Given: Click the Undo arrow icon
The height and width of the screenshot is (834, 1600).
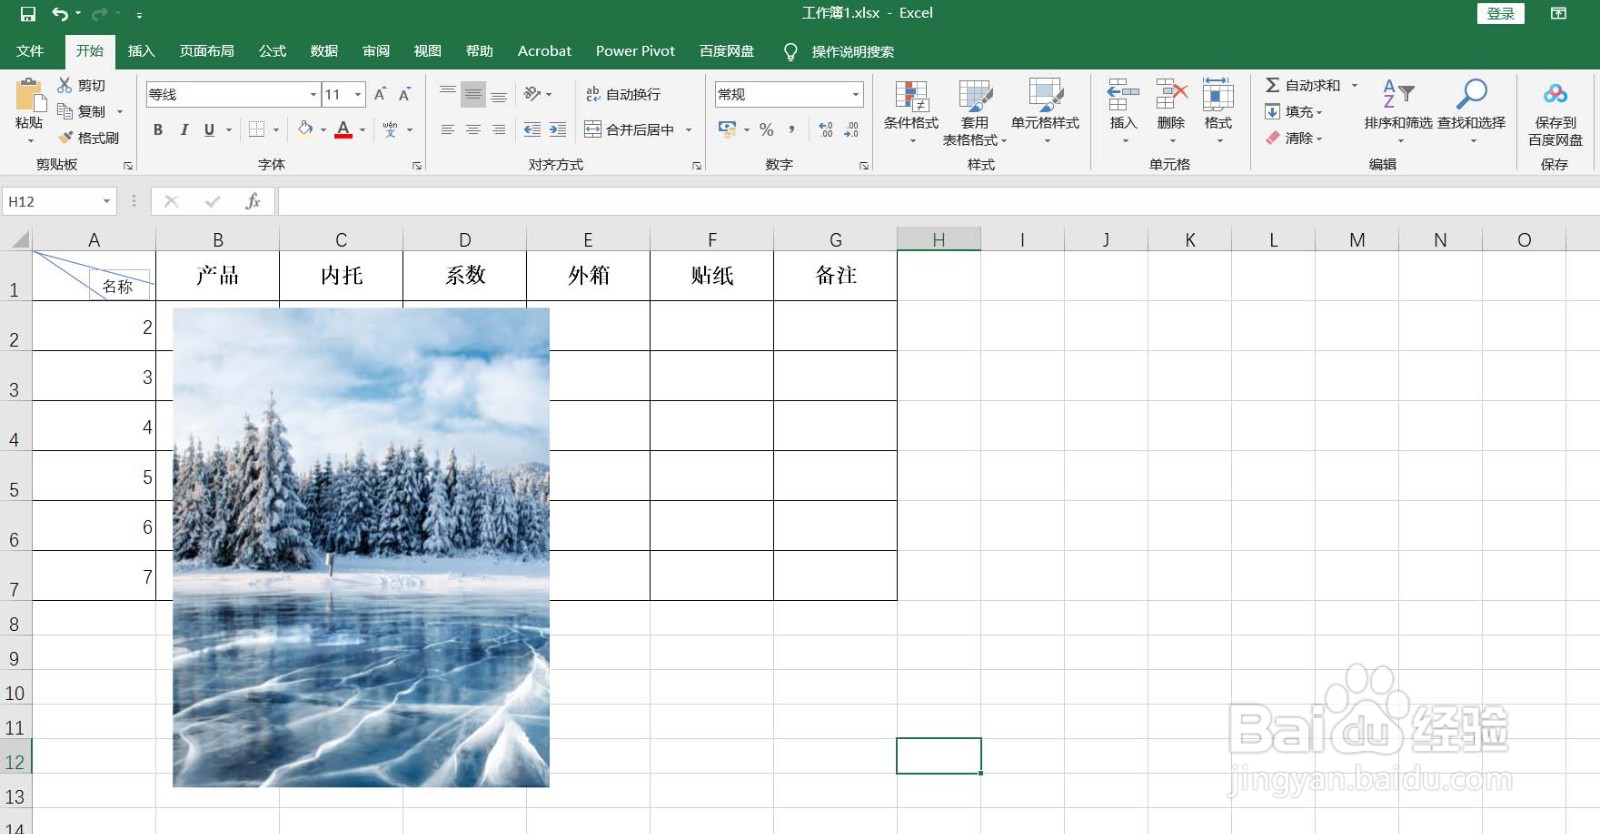Looking at the screenshot, I should point(60,14).
